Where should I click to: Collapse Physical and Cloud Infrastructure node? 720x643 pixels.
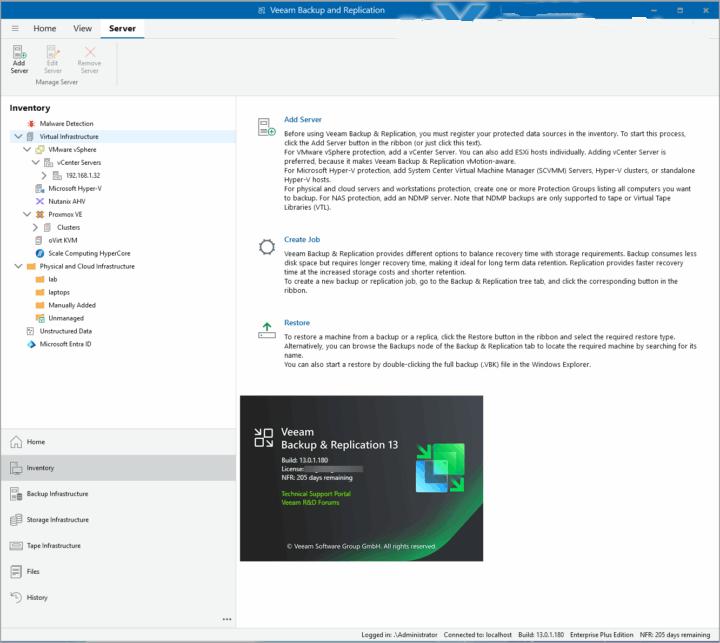pyautogui.click(x=18, y=266)
